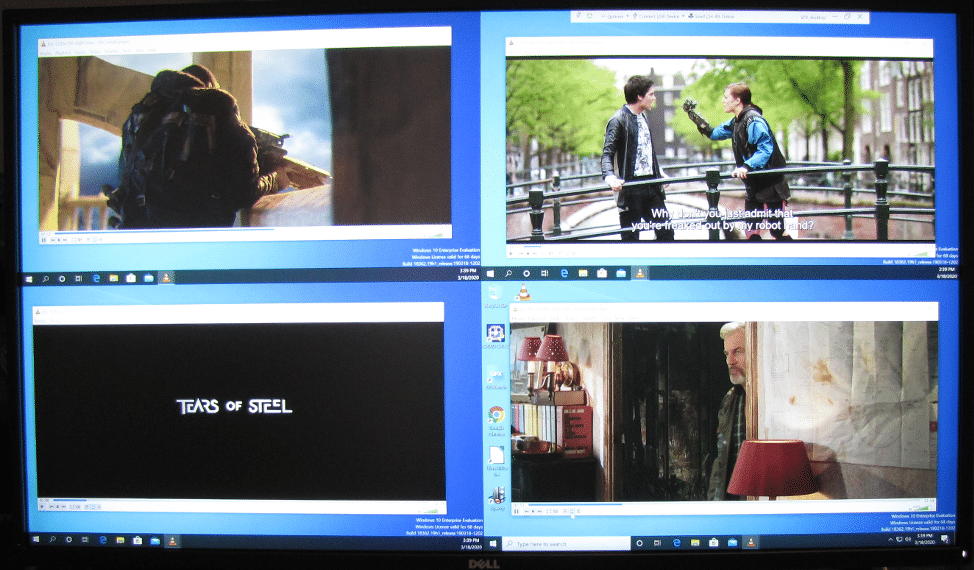Click pin icon in remote desktop toolbar
The width and height of the screenshot is (974, 570).
click(x=578, y=16)
